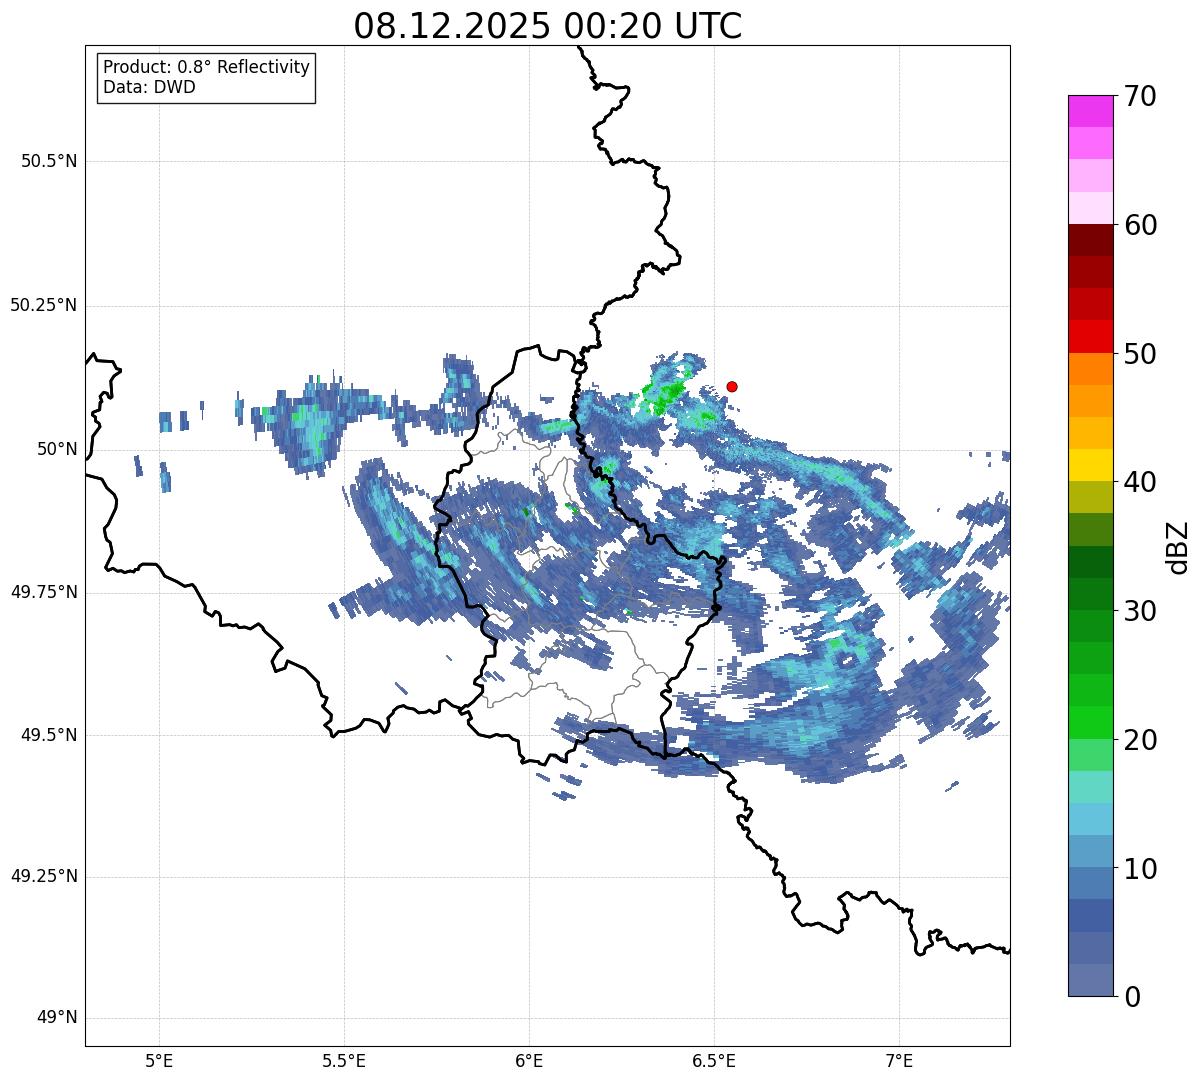Click the 50.5°N latitude label
Screen dimensions: 1202x1081
49,161
